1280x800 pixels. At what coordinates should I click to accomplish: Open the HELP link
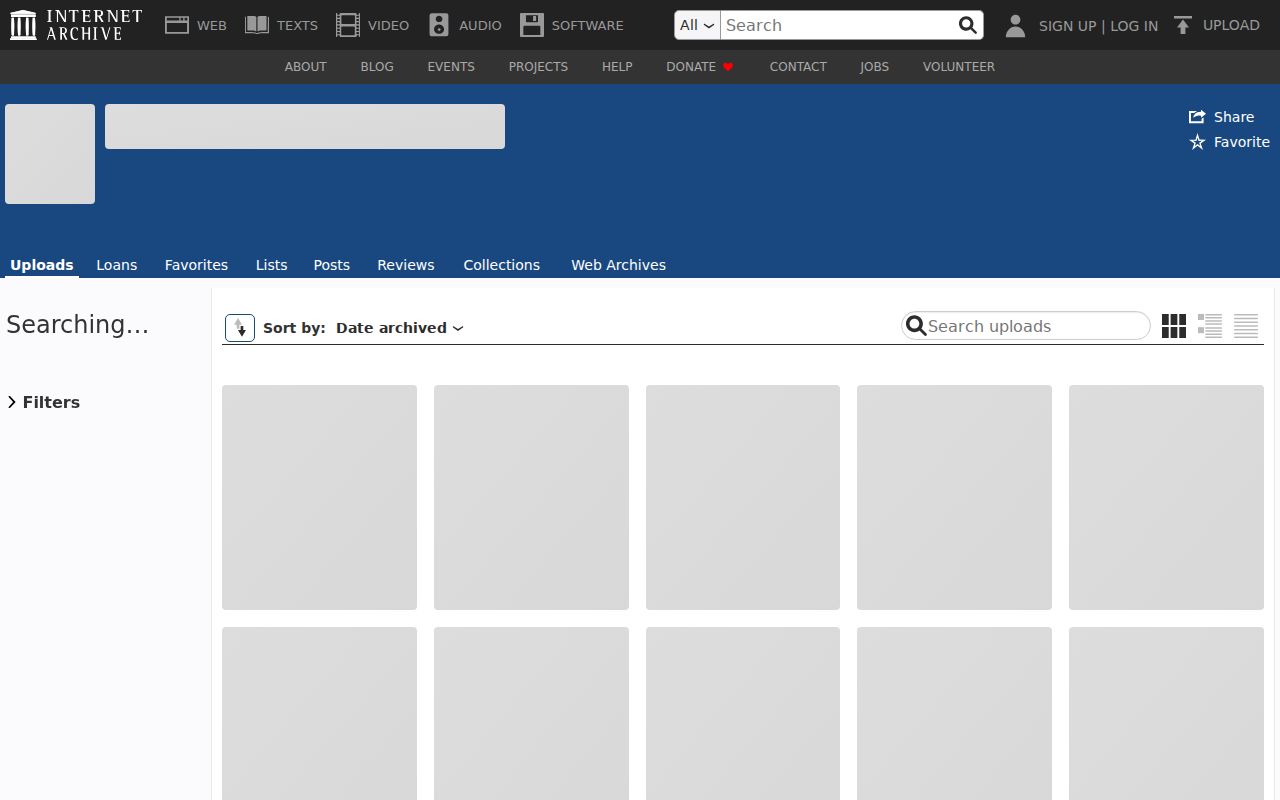point(617,67)
